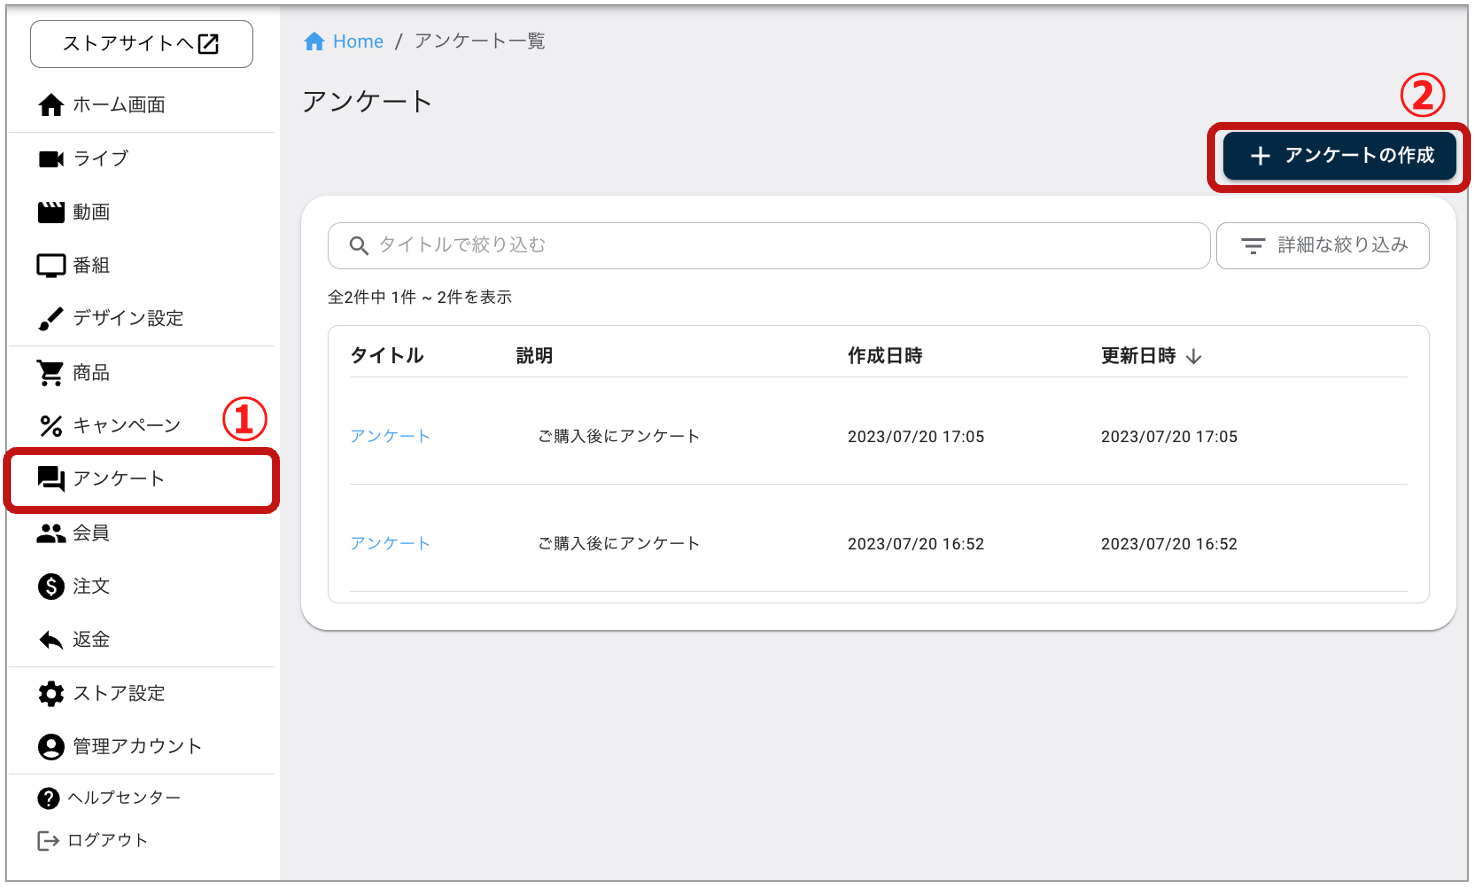Open the store site via ストアサイトへ button

pyautogui.click(x=141, y=44)
